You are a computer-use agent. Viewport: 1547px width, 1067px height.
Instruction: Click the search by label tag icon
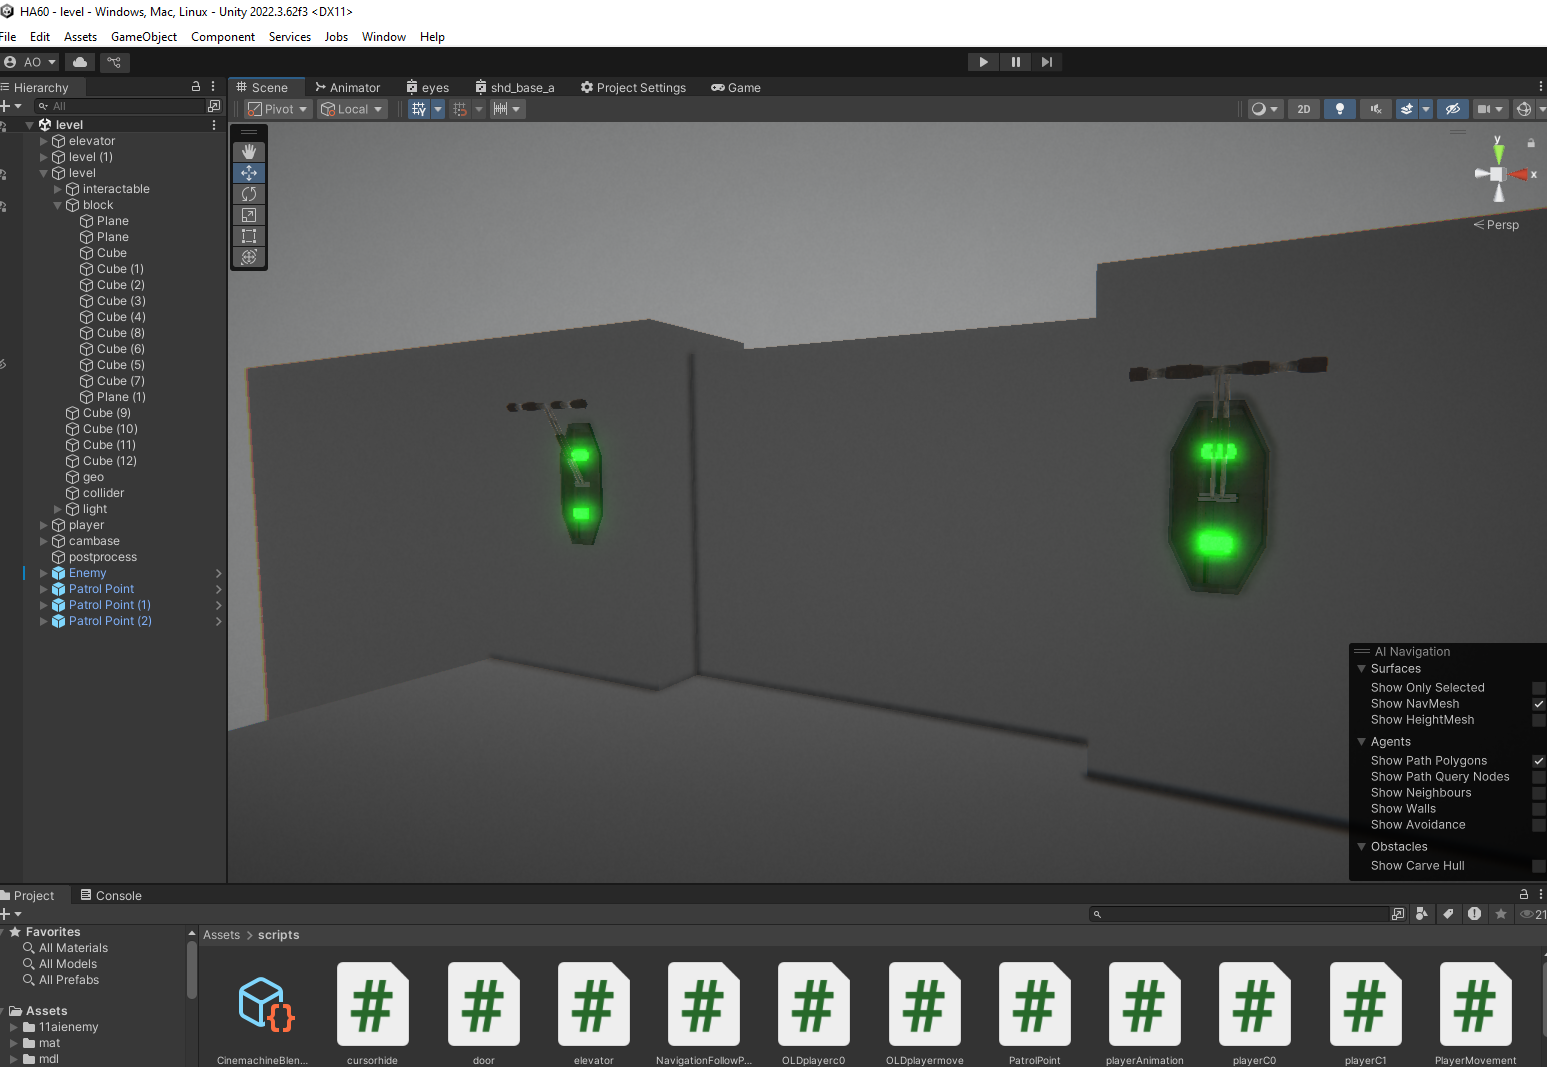coord(1448,914)
